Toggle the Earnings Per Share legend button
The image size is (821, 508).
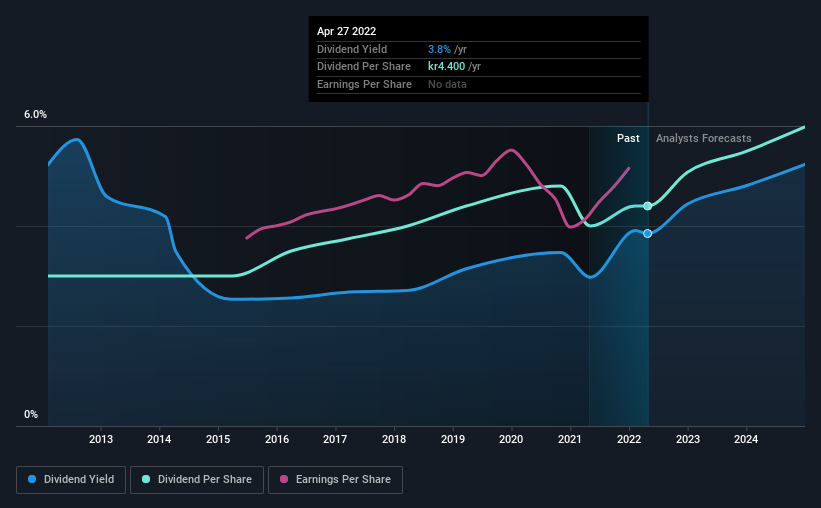click(x=335, y=480)
